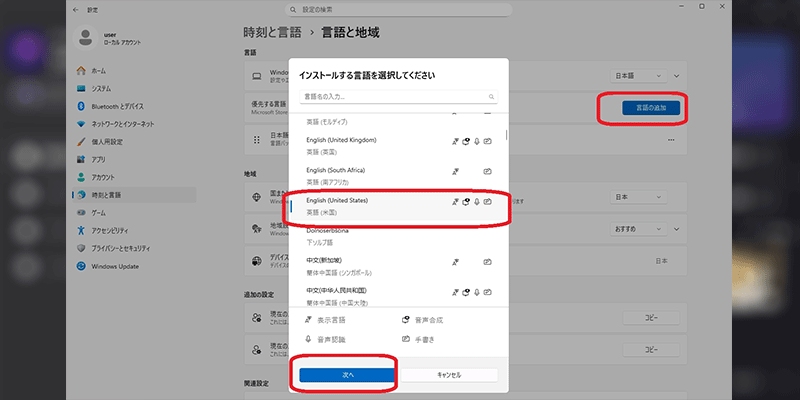
Task: Select English (United Kingdom) language row
Action: [398, 146]
